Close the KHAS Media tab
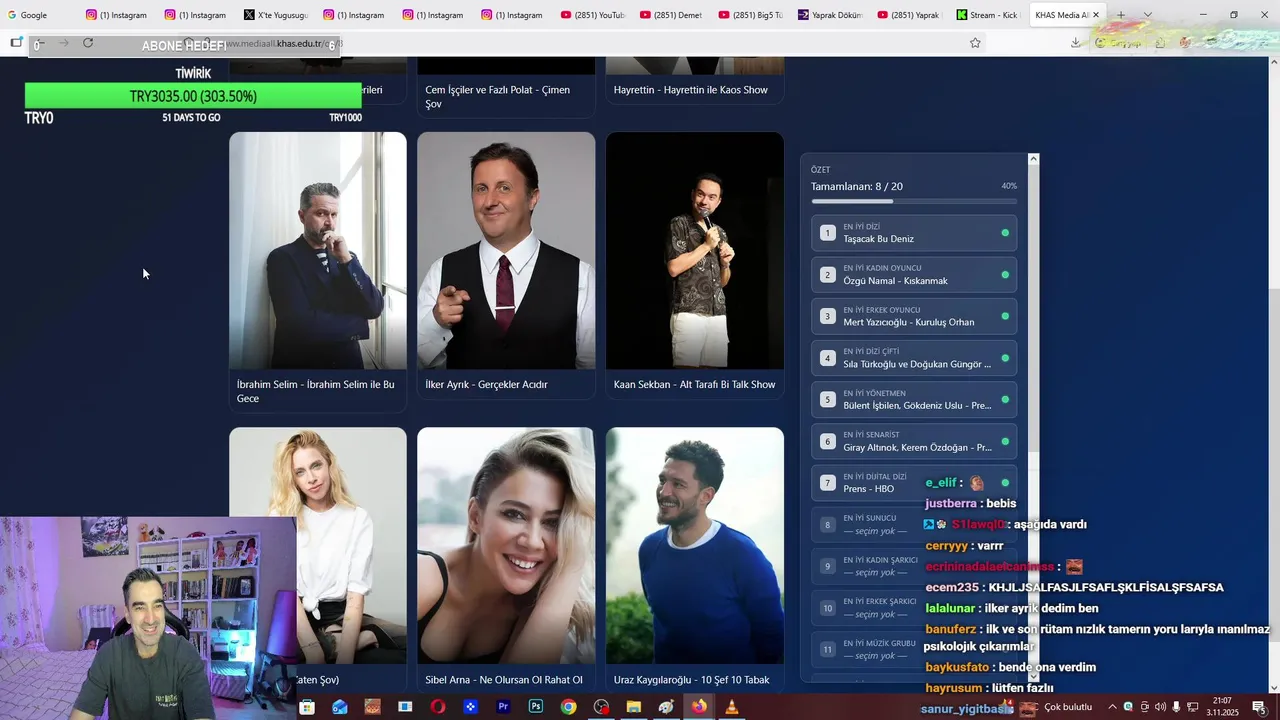 [x=1096, y=15]
